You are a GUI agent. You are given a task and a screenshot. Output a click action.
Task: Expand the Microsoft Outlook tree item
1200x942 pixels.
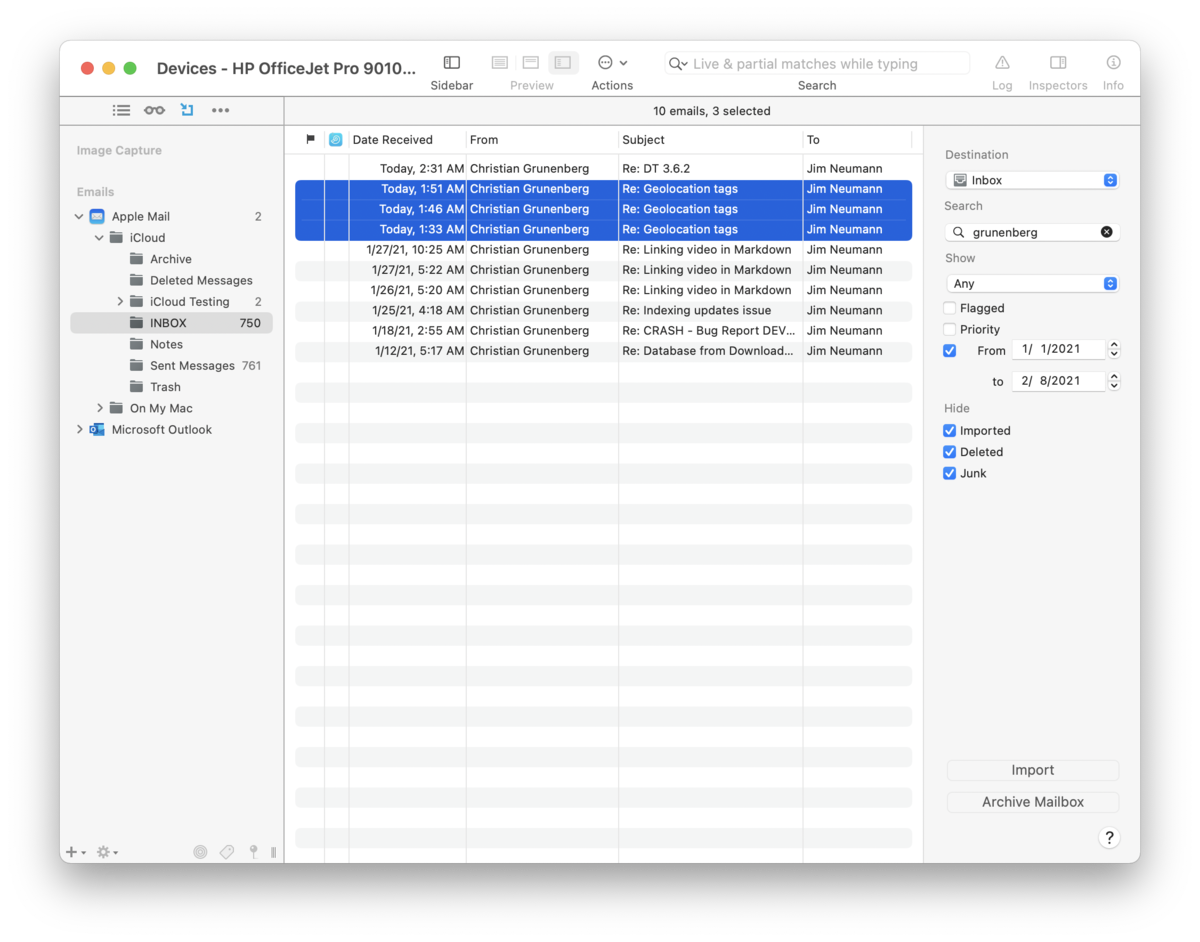80,430
